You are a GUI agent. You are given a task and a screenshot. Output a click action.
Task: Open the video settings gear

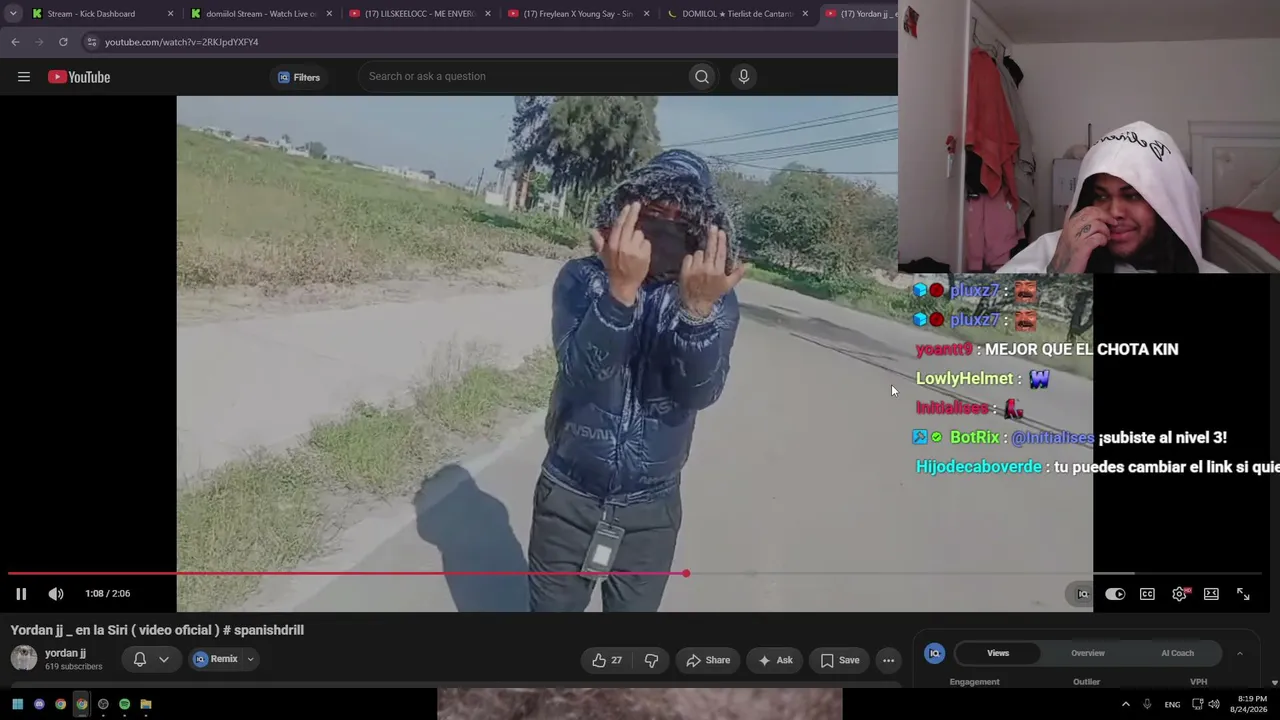[1180, 594]
